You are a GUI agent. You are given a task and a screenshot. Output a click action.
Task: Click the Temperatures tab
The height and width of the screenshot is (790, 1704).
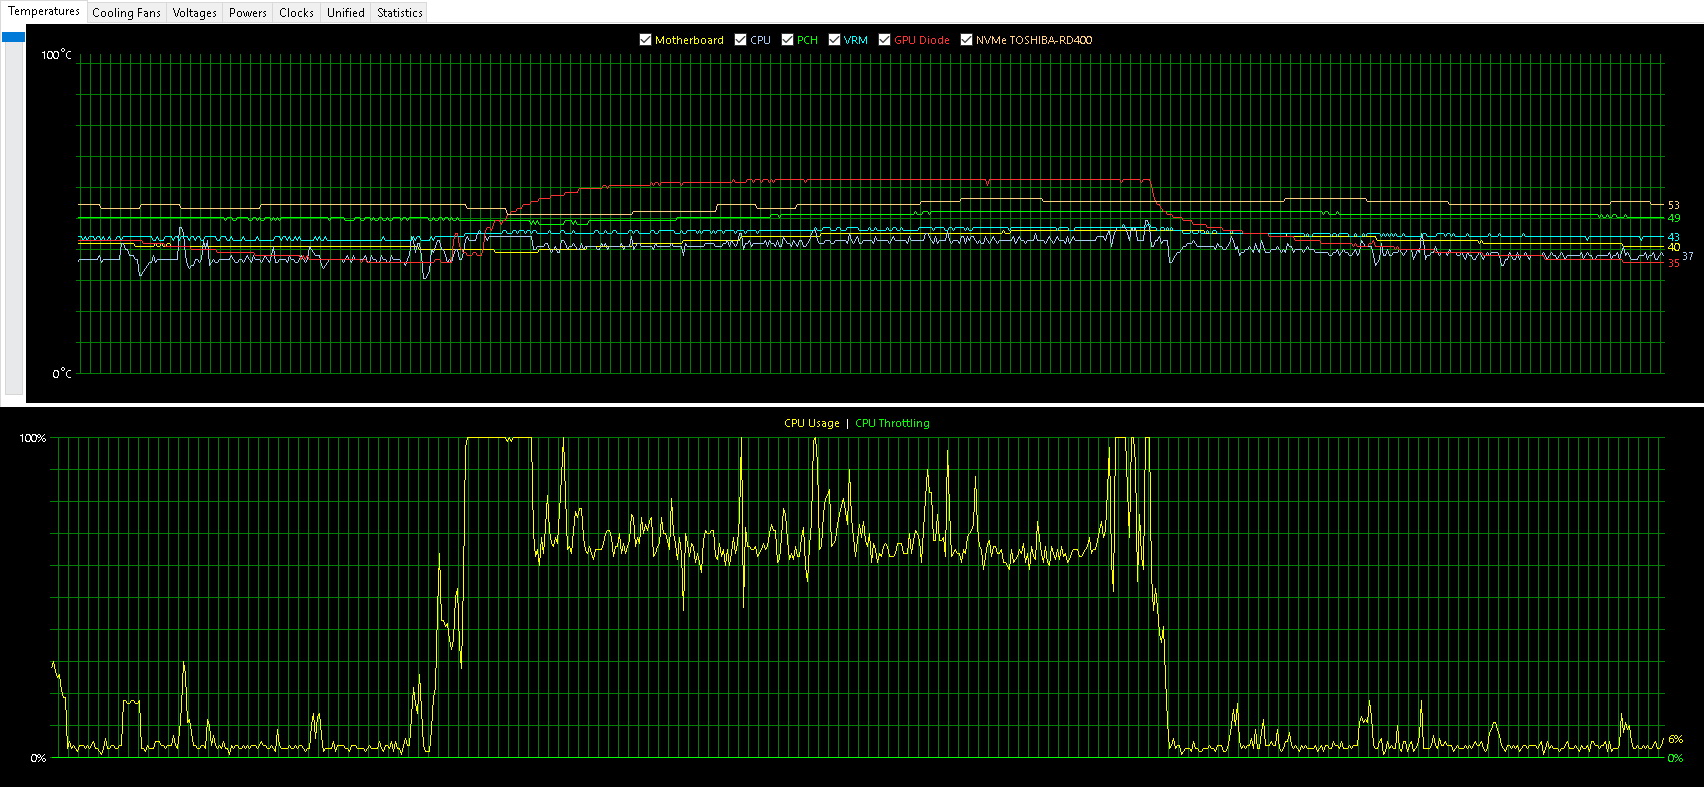pos(44,12)
